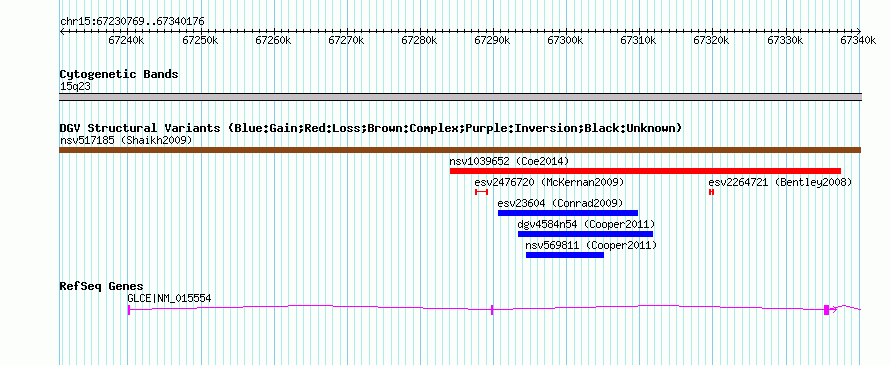Click the 67270k ruler tick label
Image resolution: width=890 pixels, height=365 pixels.
[346, 40]
